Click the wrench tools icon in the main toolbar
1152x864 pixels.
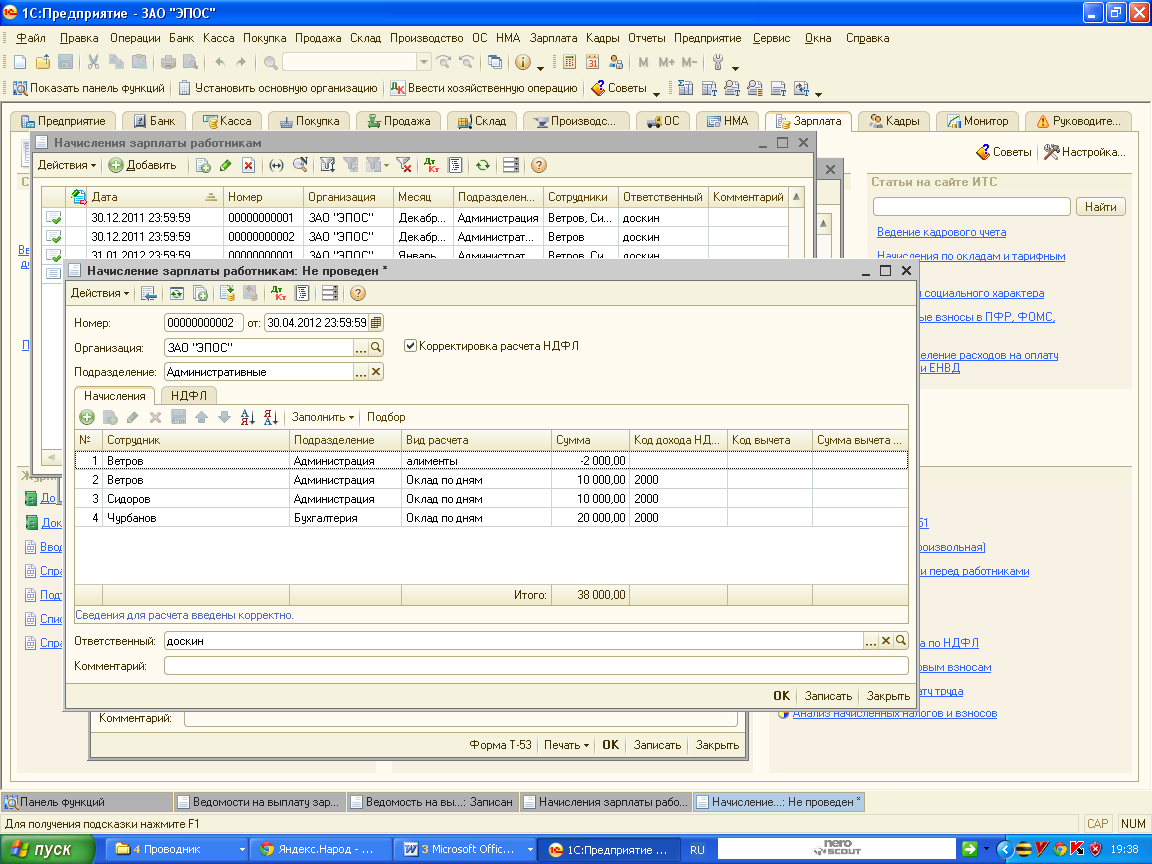[718, 62]
